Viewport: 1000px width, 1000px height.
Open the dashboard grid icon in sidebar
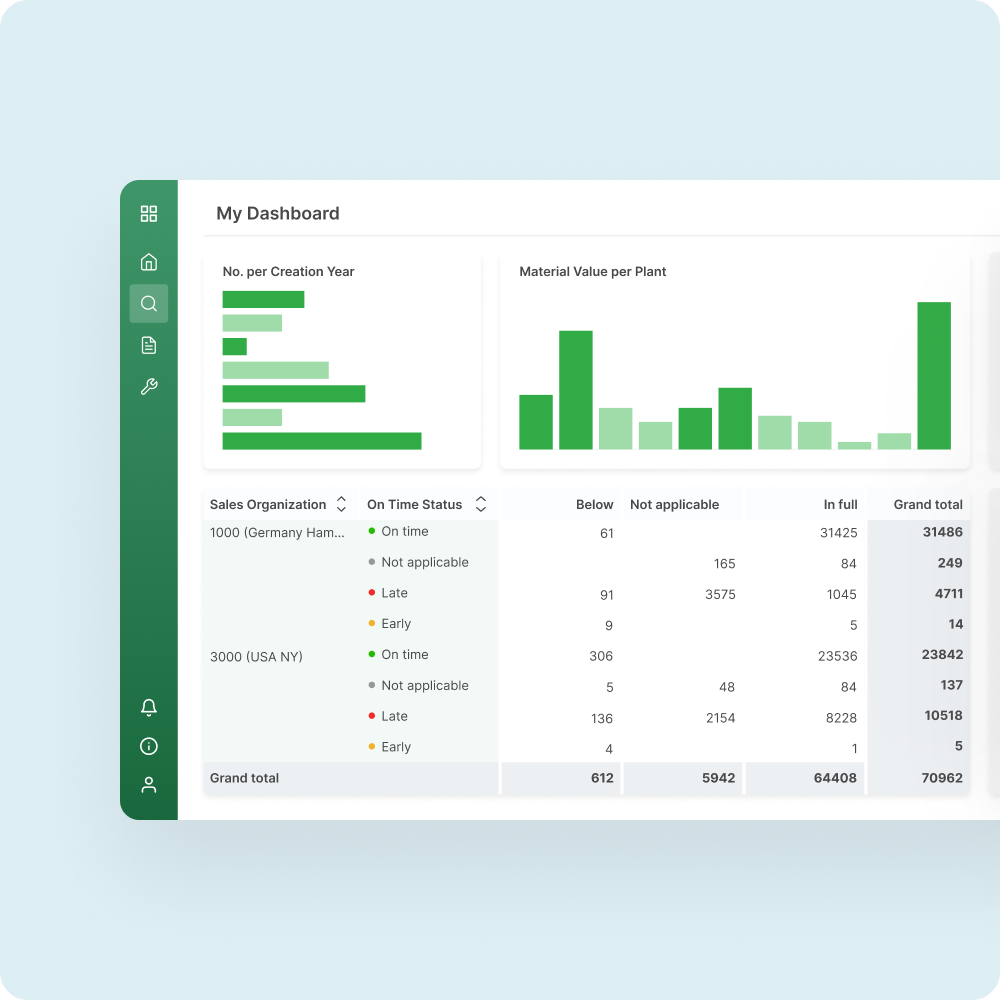point(149,214)
